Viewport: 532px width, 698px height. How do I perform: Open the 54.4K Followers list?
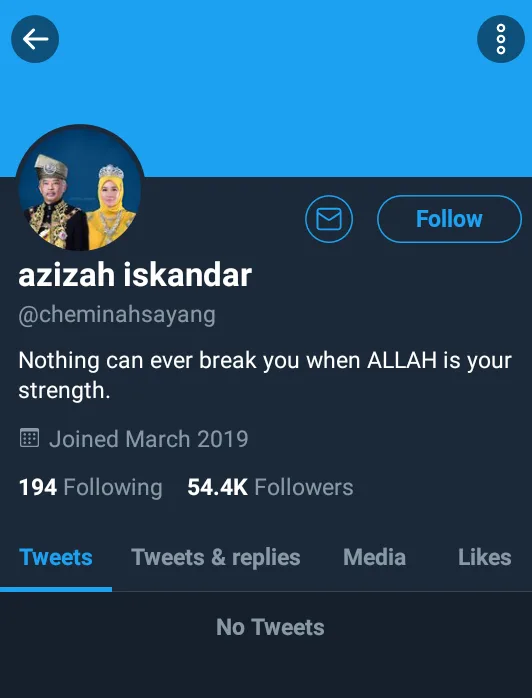point(270,487)
